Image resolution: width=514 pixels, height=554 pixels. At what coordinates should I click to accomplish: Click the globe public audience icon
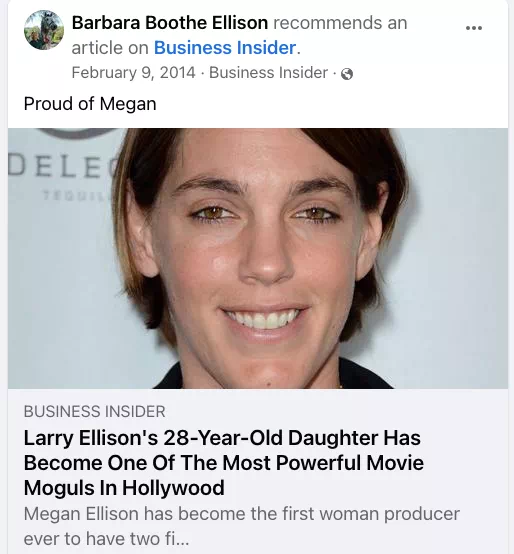pos(347,74)
